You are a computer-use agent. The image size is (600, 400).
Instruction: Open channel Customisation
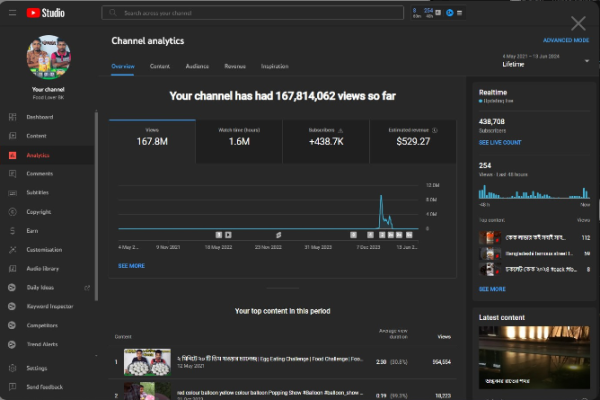[44, 249]
